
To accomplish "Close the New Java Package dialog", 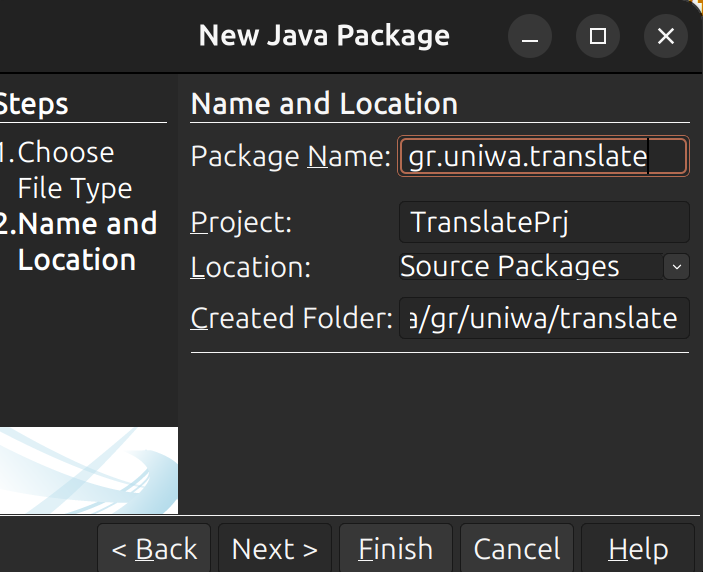I will (666, 36).
